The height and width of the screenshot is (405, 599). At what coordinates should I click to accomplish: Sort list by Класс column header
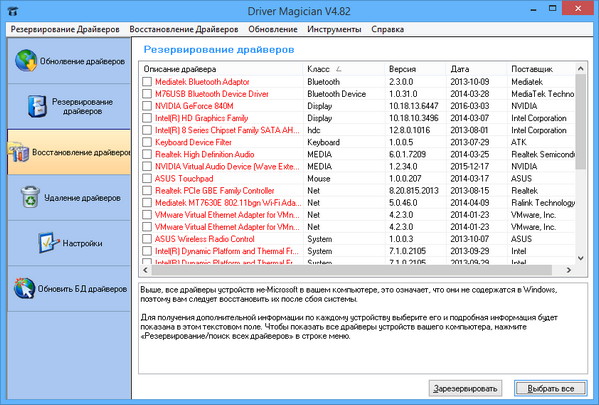[343, 69]
